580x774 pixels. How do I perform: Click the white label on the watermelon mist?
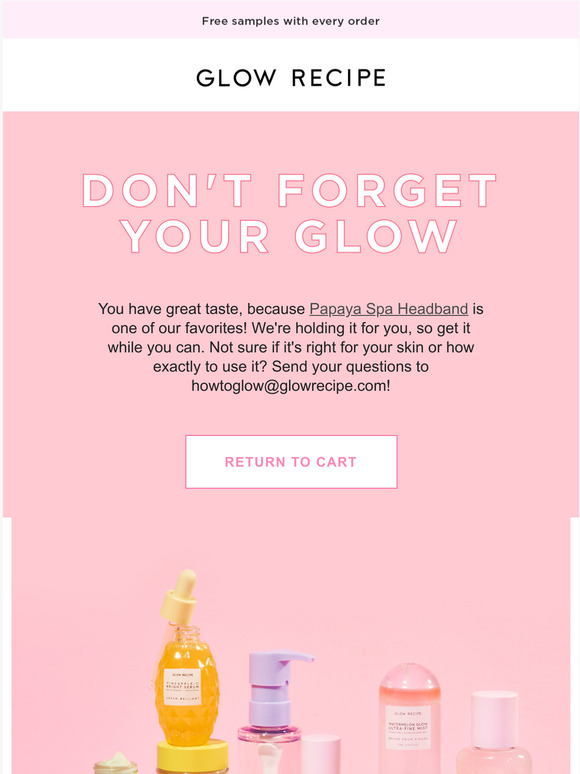coord(408,728)
